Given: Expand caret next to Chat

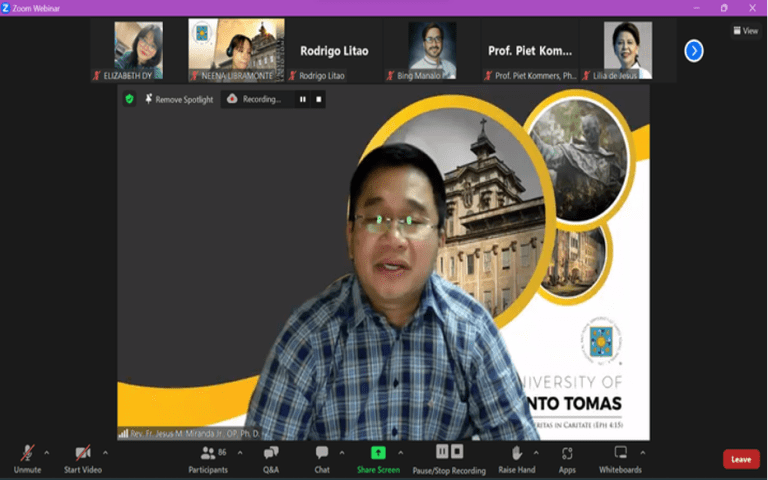Looking at the screenshot, I should point(342,453).
